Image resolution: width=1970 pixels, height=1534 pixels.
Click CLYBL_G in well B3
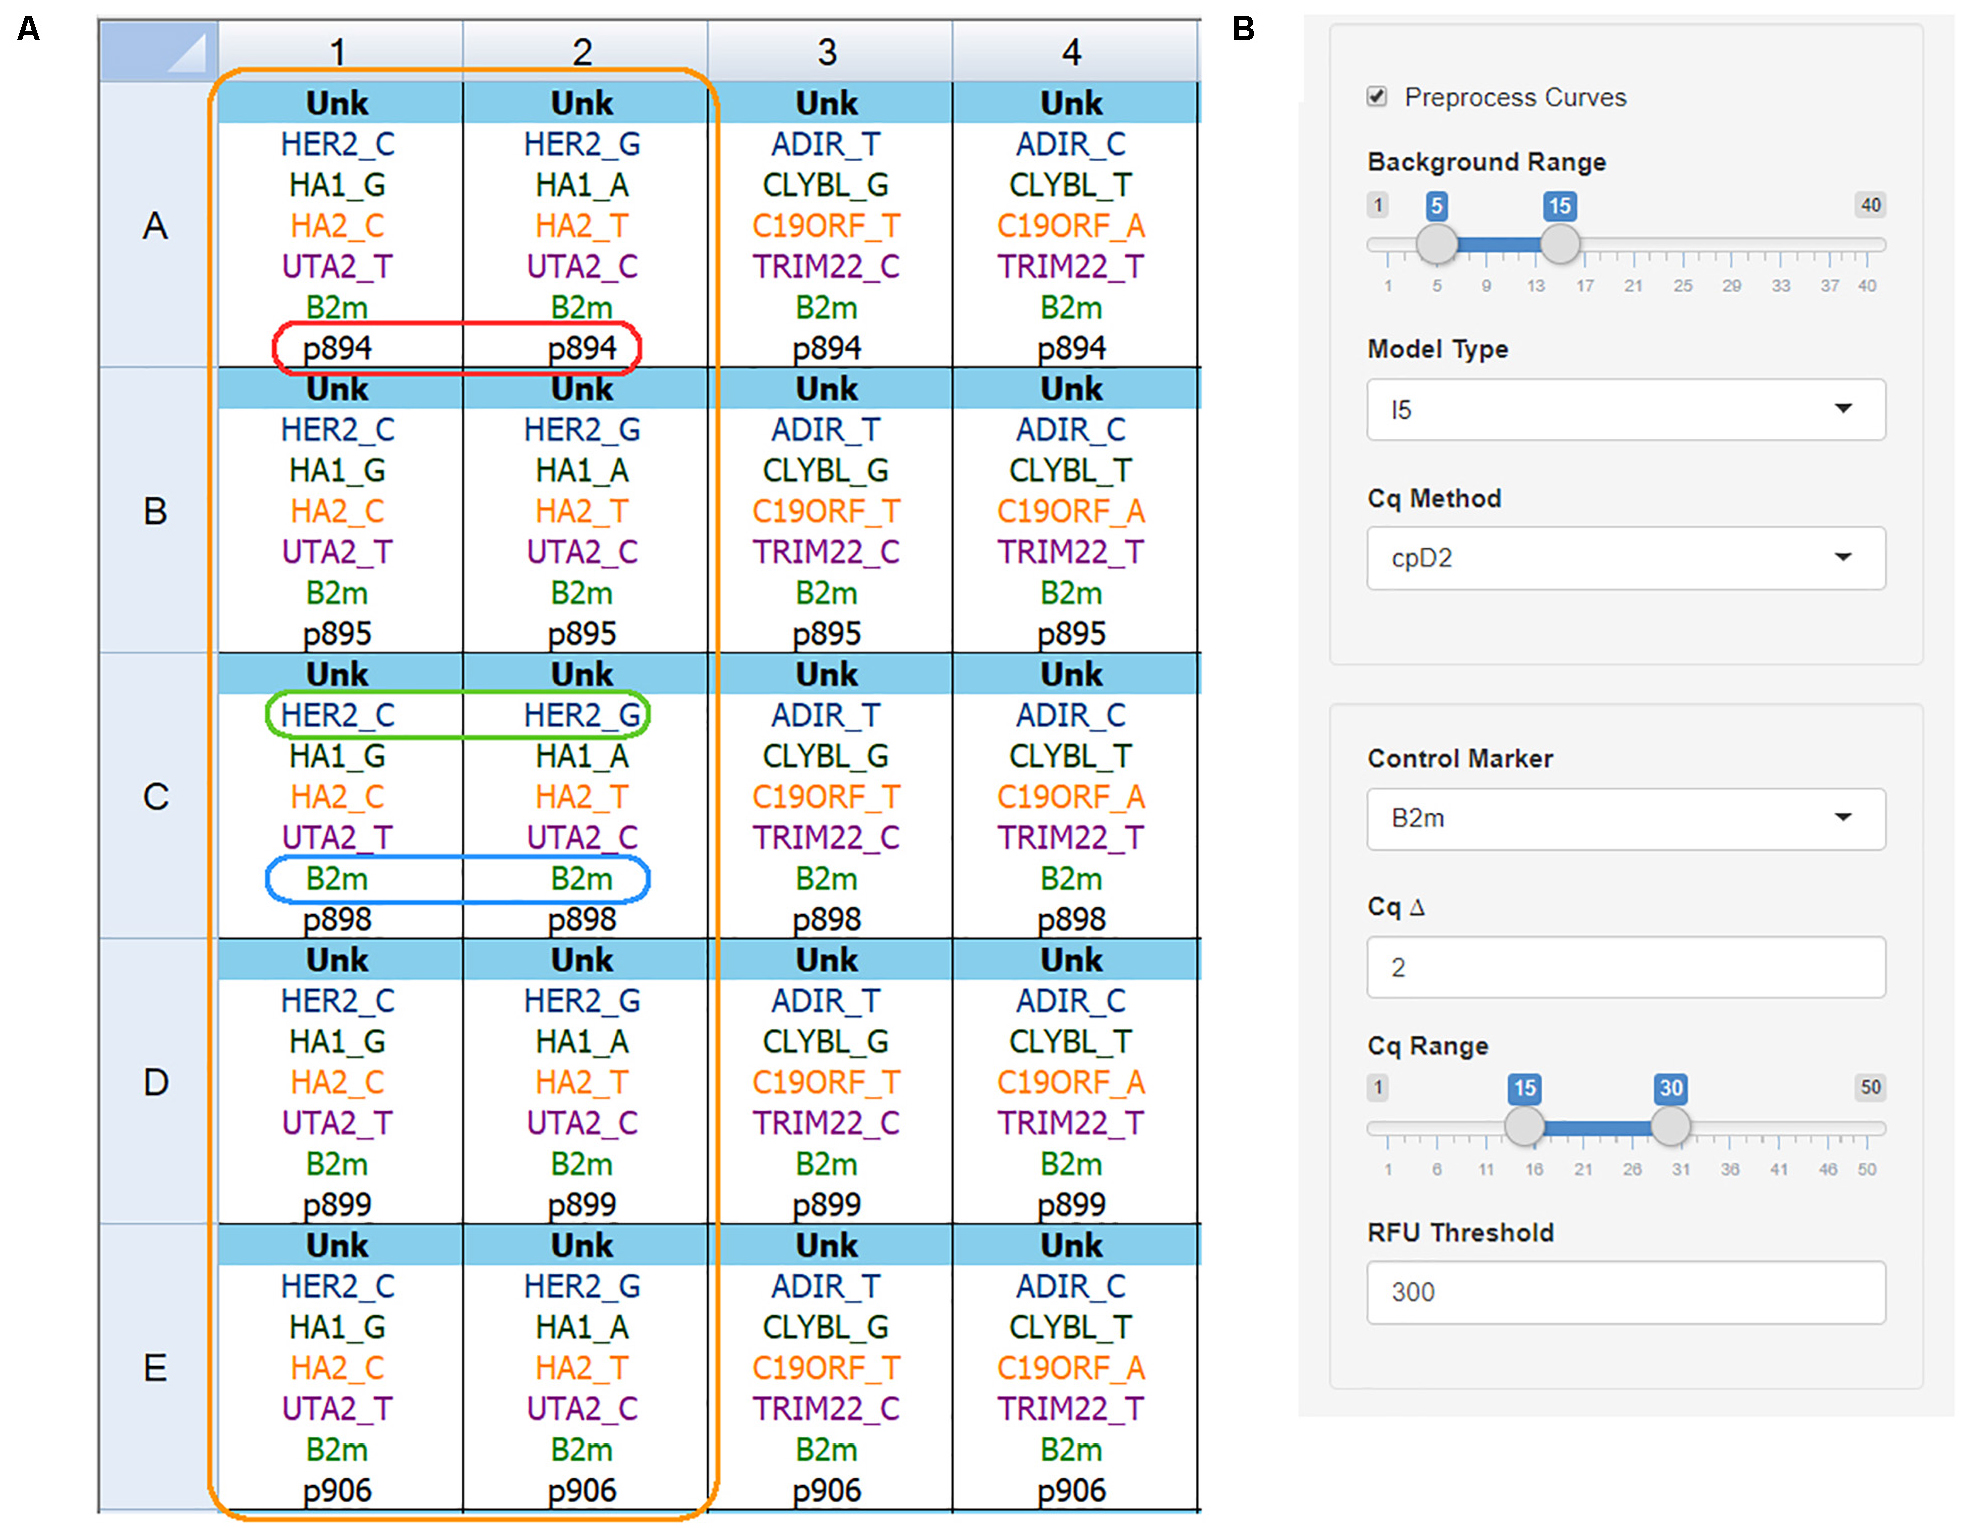tap(826, 470)
